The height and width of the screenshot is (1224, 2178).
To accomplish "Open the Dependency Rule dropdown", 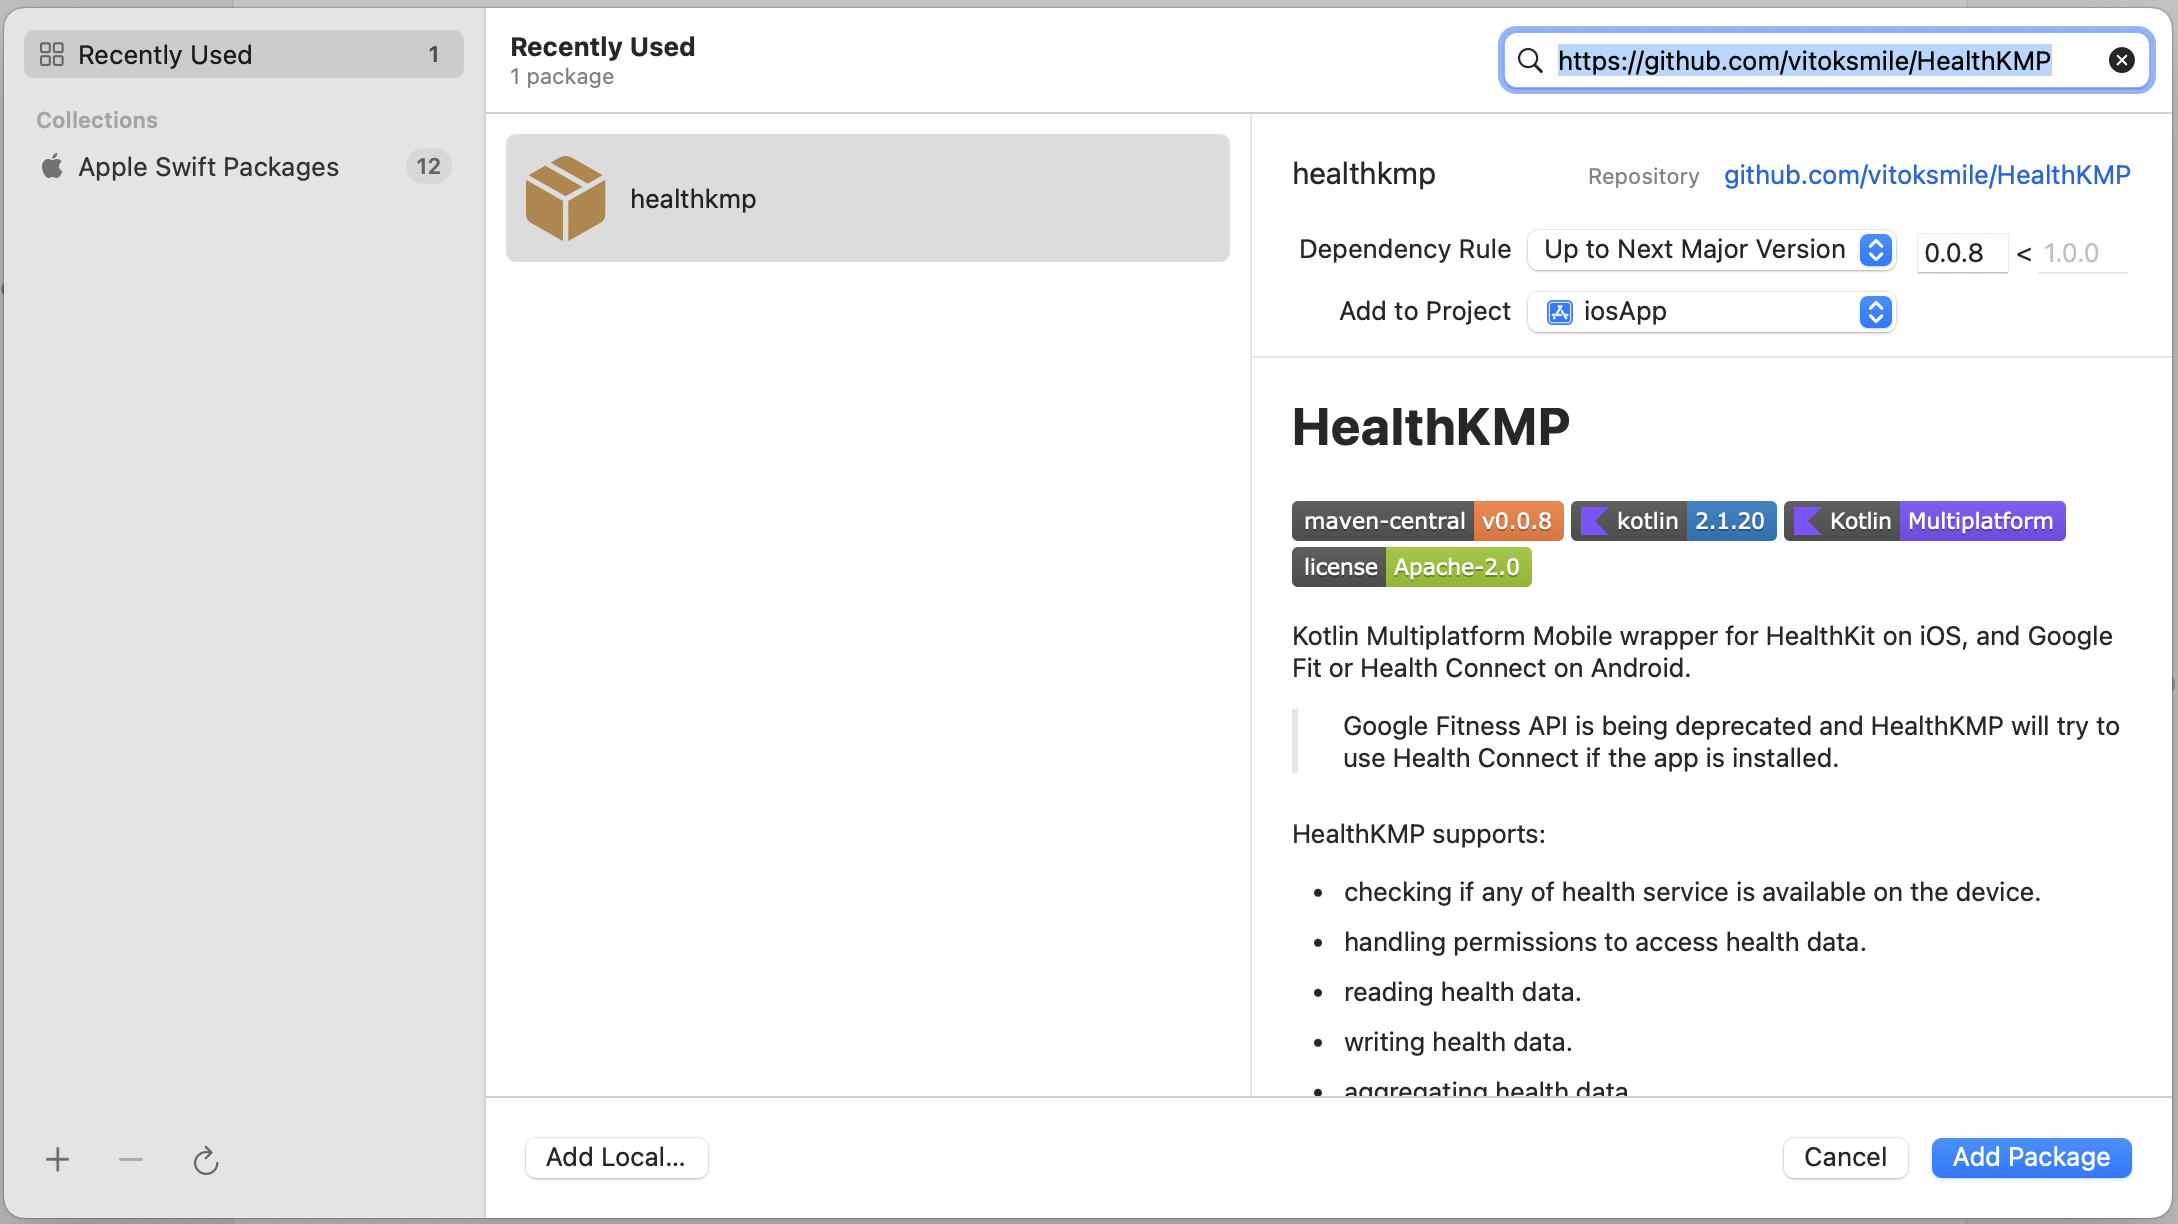I will pyautogui.click(x=1711, y=249).
